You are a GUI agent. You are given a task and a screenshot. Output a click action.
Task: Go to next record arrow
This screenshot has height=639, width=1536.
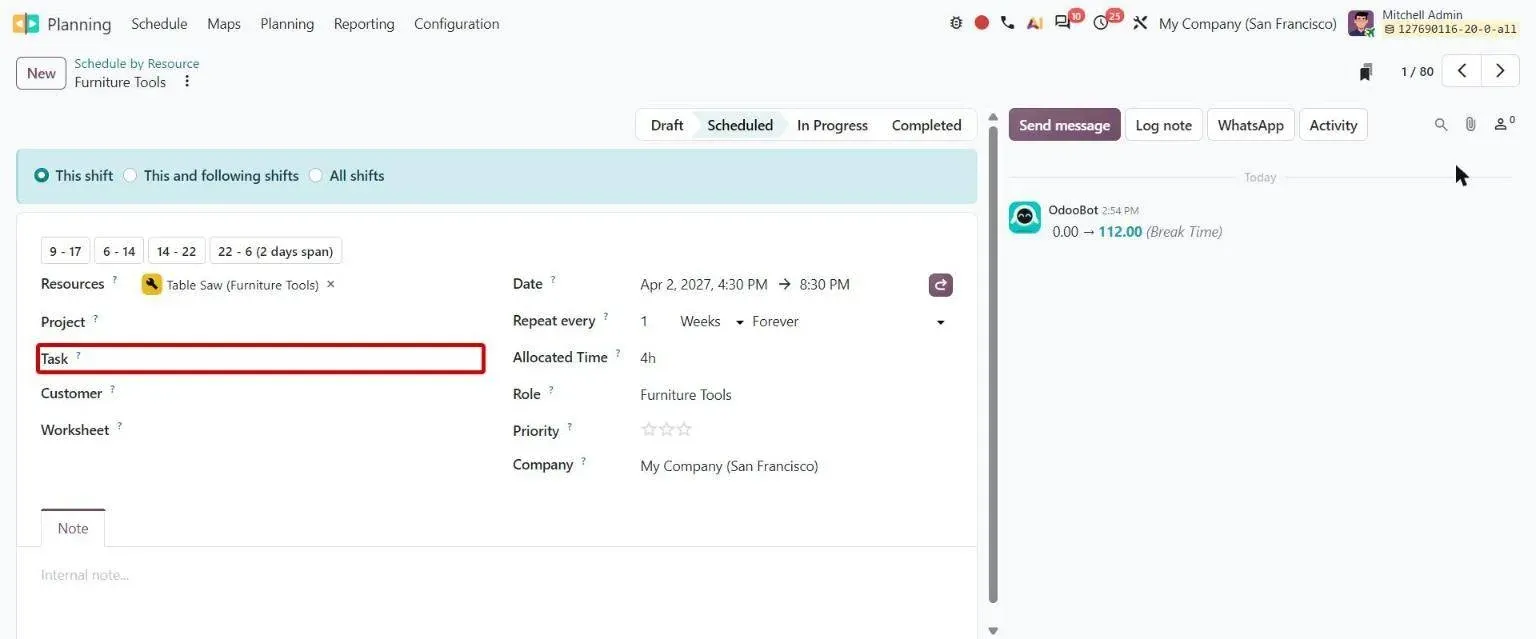click(x=1500, y=71)
